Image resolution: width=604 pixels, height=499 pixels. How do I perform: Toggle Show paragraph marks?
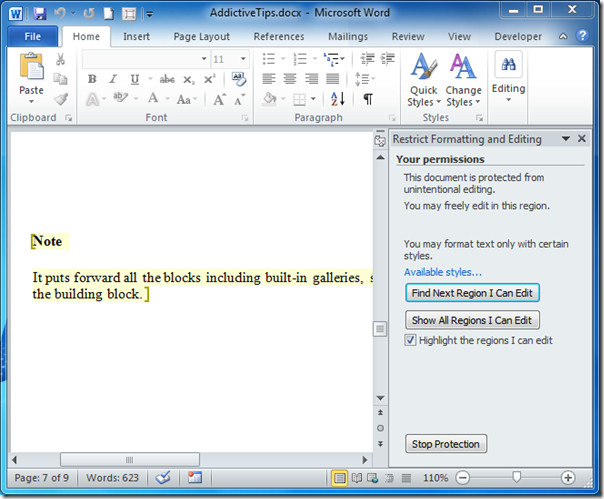368,99
